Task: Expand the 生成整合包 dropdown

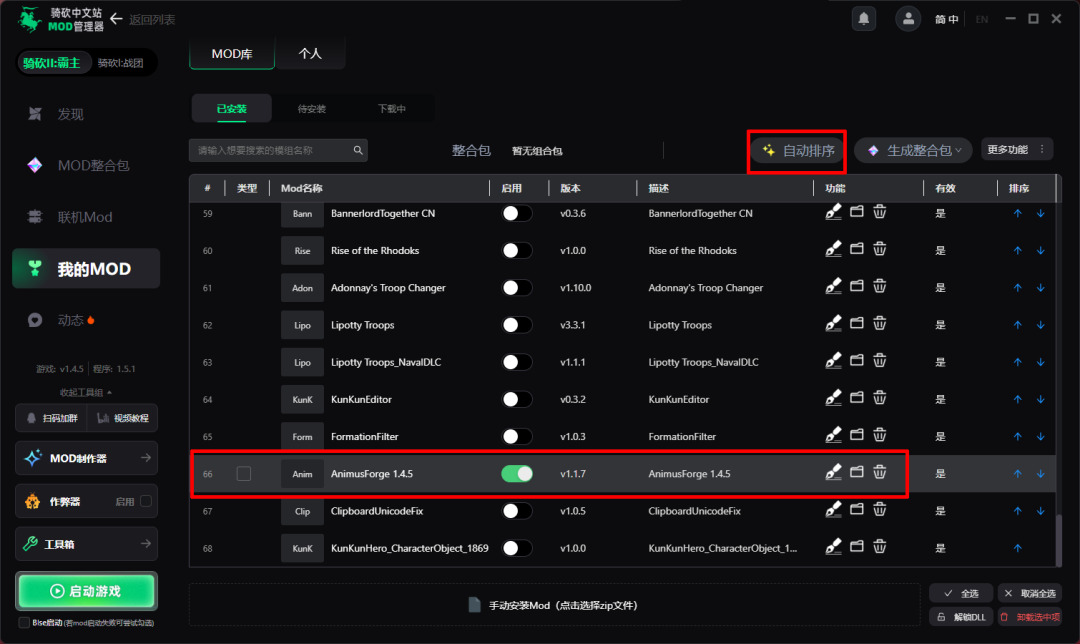Action: tap(913, 150)
